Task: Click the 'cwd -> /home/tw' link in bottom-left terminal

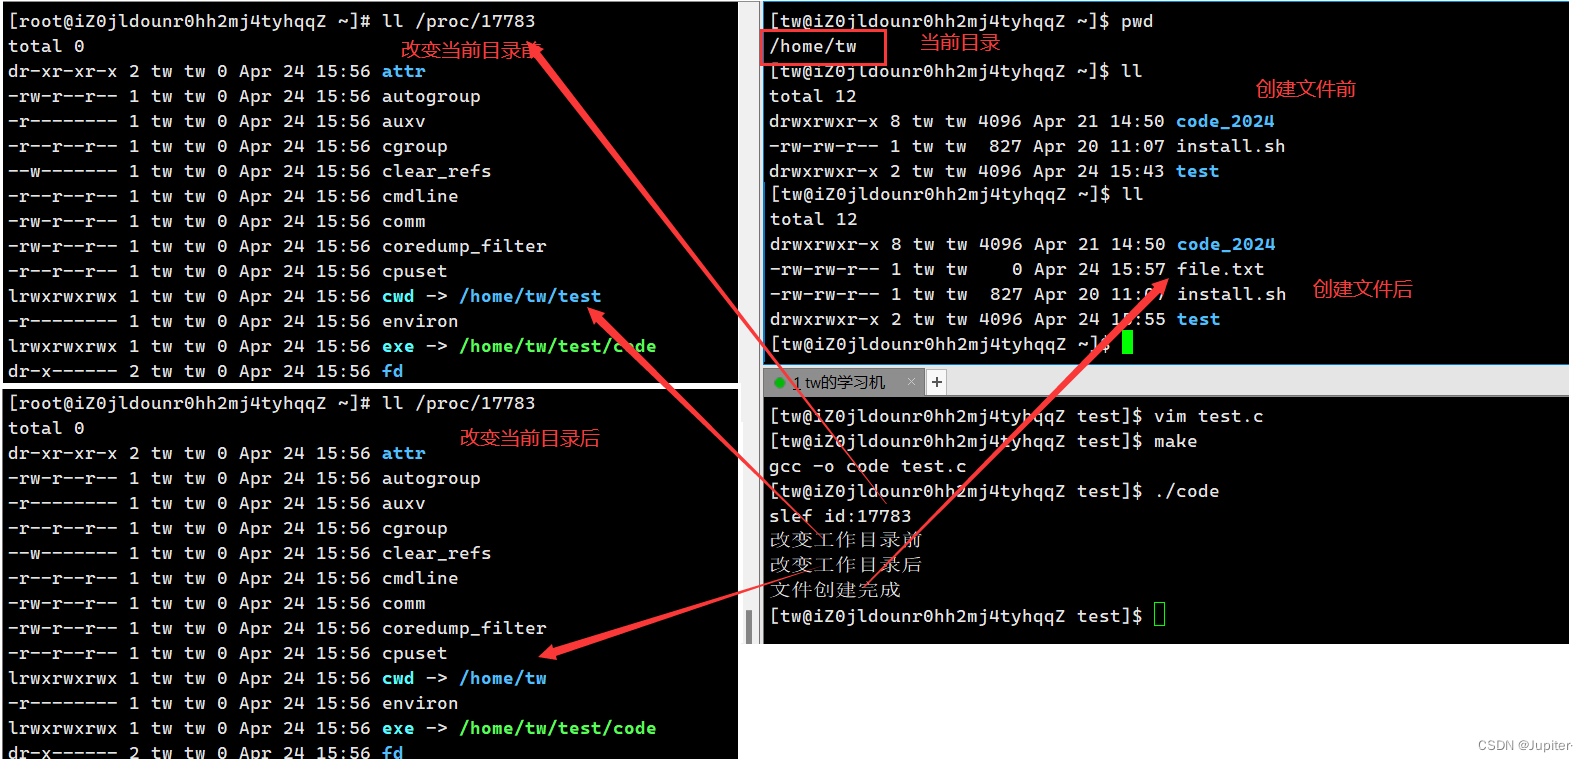Action: (x=464, y=678)
